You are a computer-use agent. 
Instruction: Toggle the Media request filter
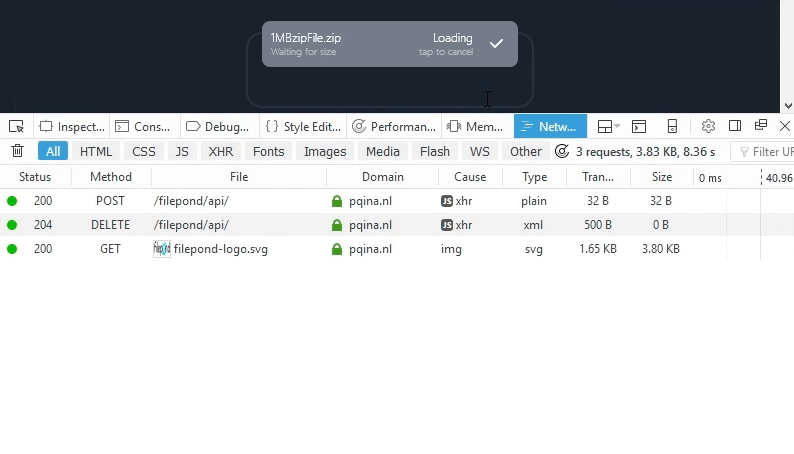point(383,151)
